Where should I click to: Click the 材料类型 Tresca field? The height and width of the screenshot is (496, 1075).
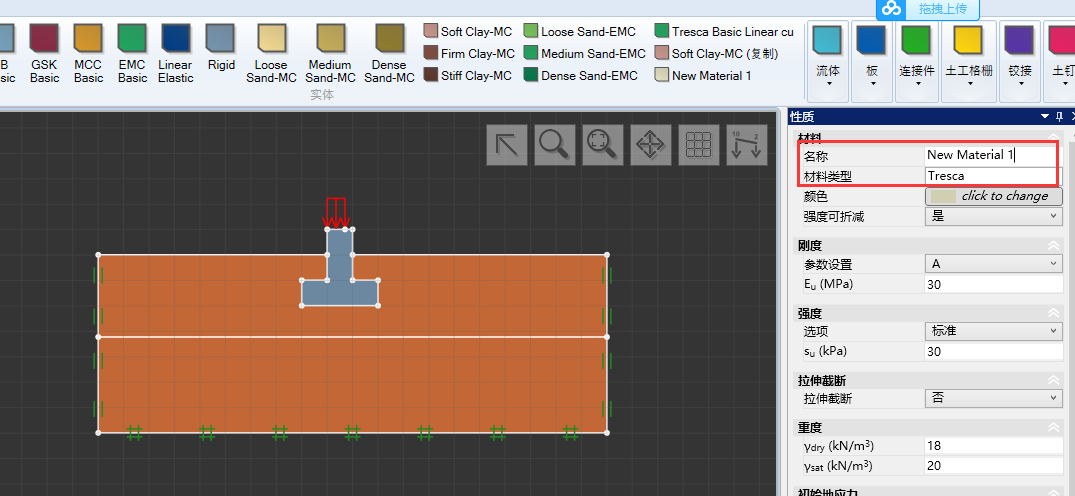tap(991, 176)
